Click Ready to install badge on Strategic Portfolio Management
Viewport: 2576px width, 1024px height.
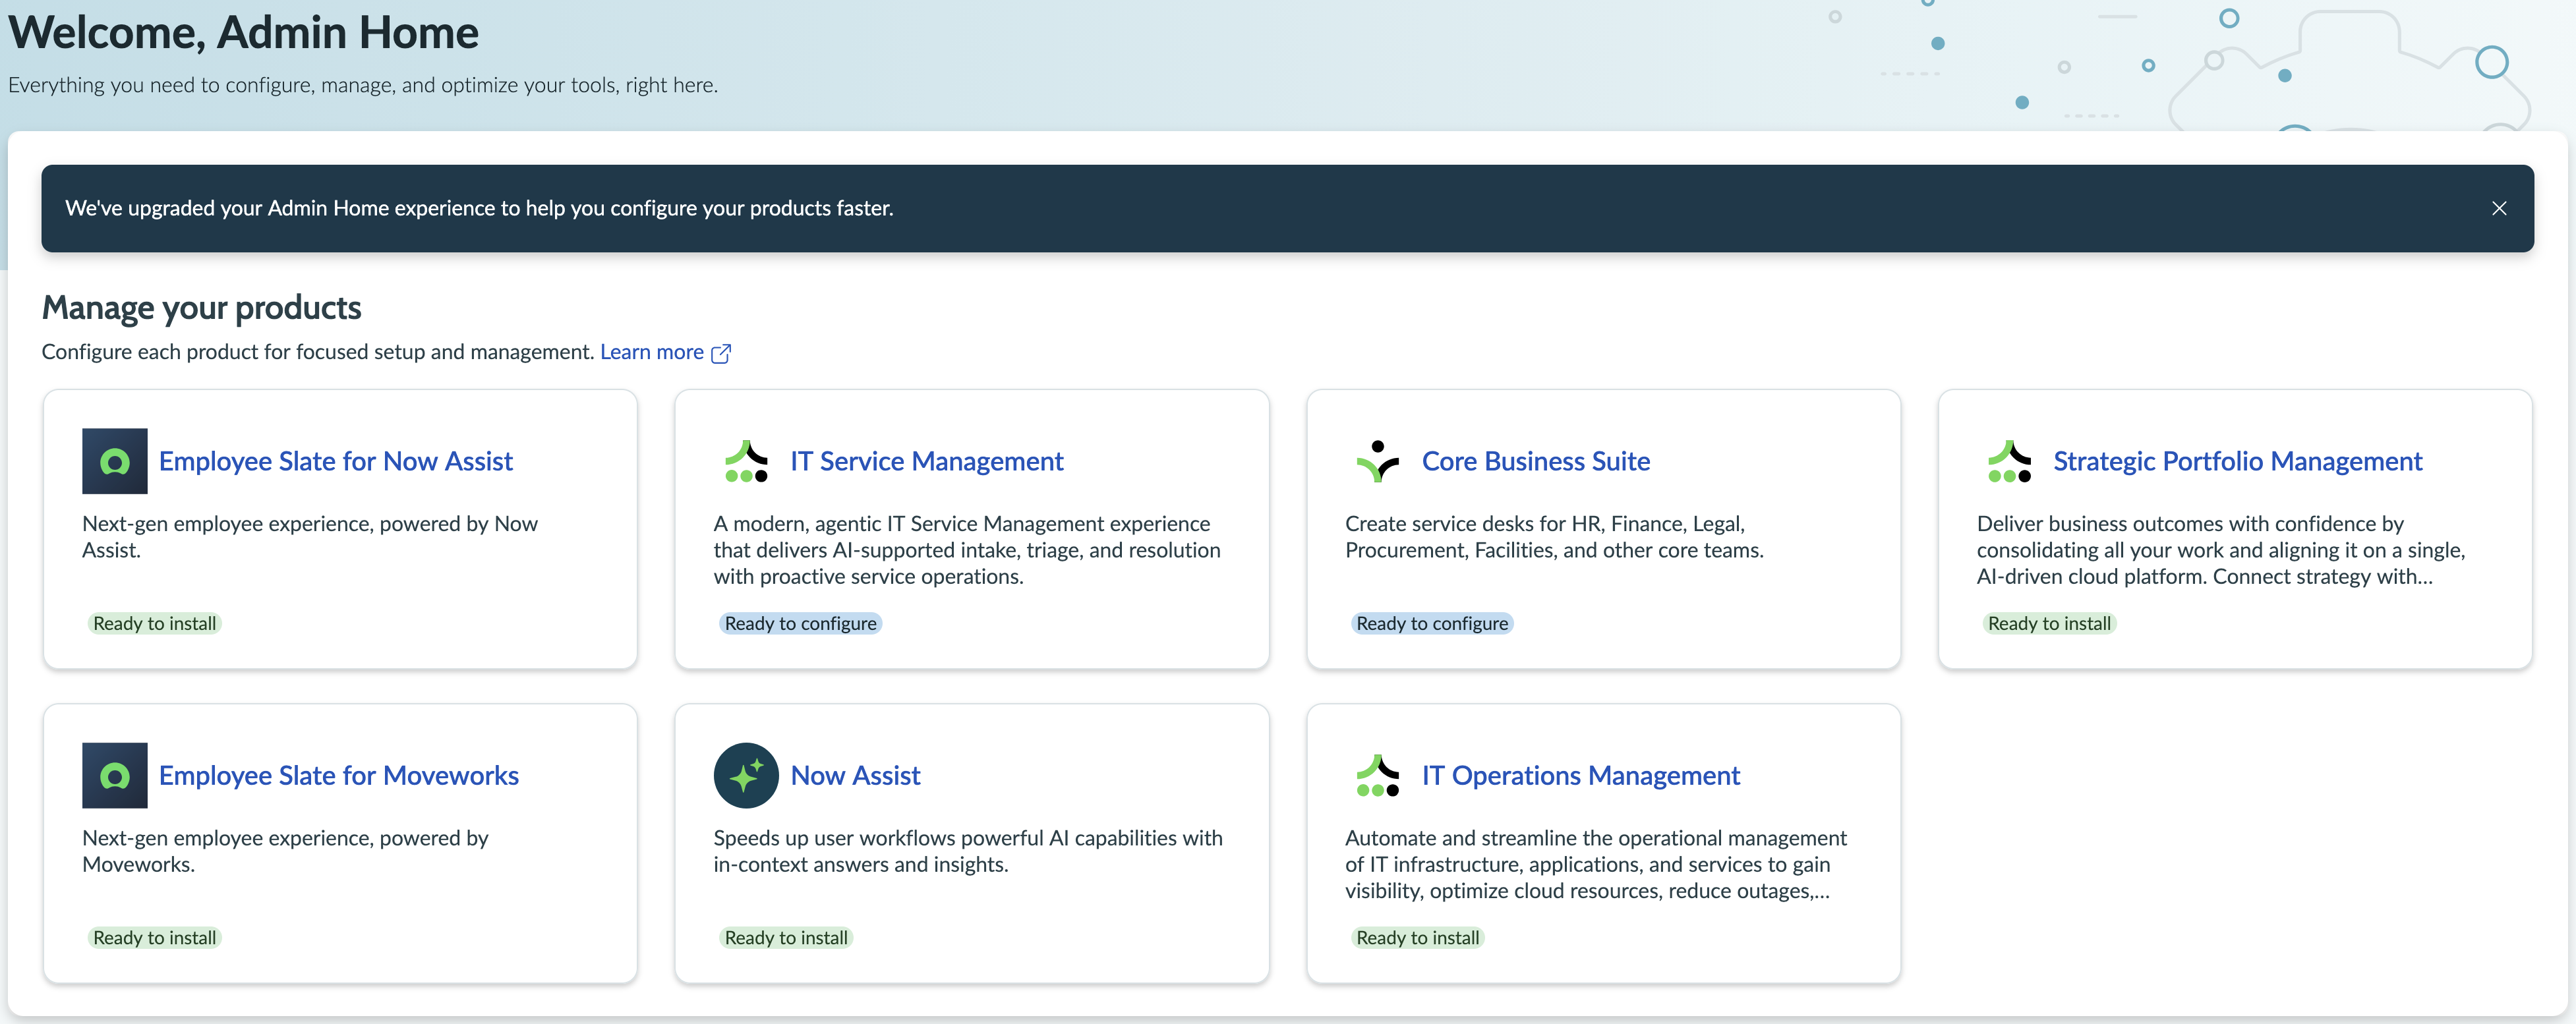[x=2050, y=623]
